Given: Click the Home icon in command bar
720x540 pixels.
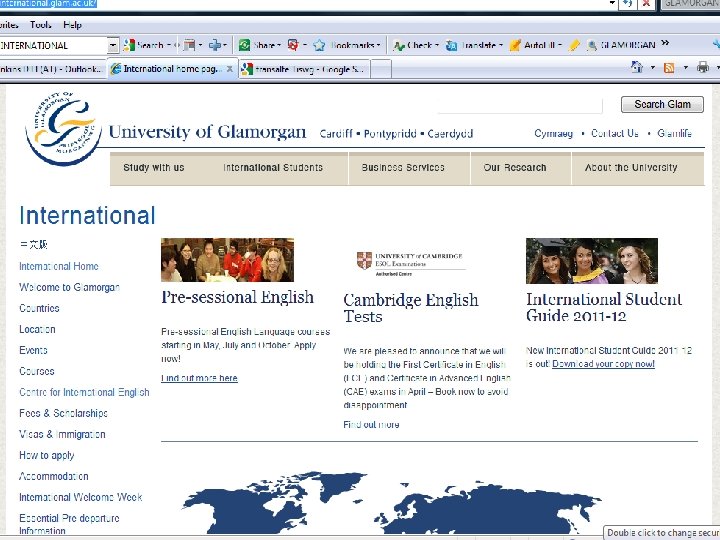Looking at the screenshot, I should click(637, 68).
